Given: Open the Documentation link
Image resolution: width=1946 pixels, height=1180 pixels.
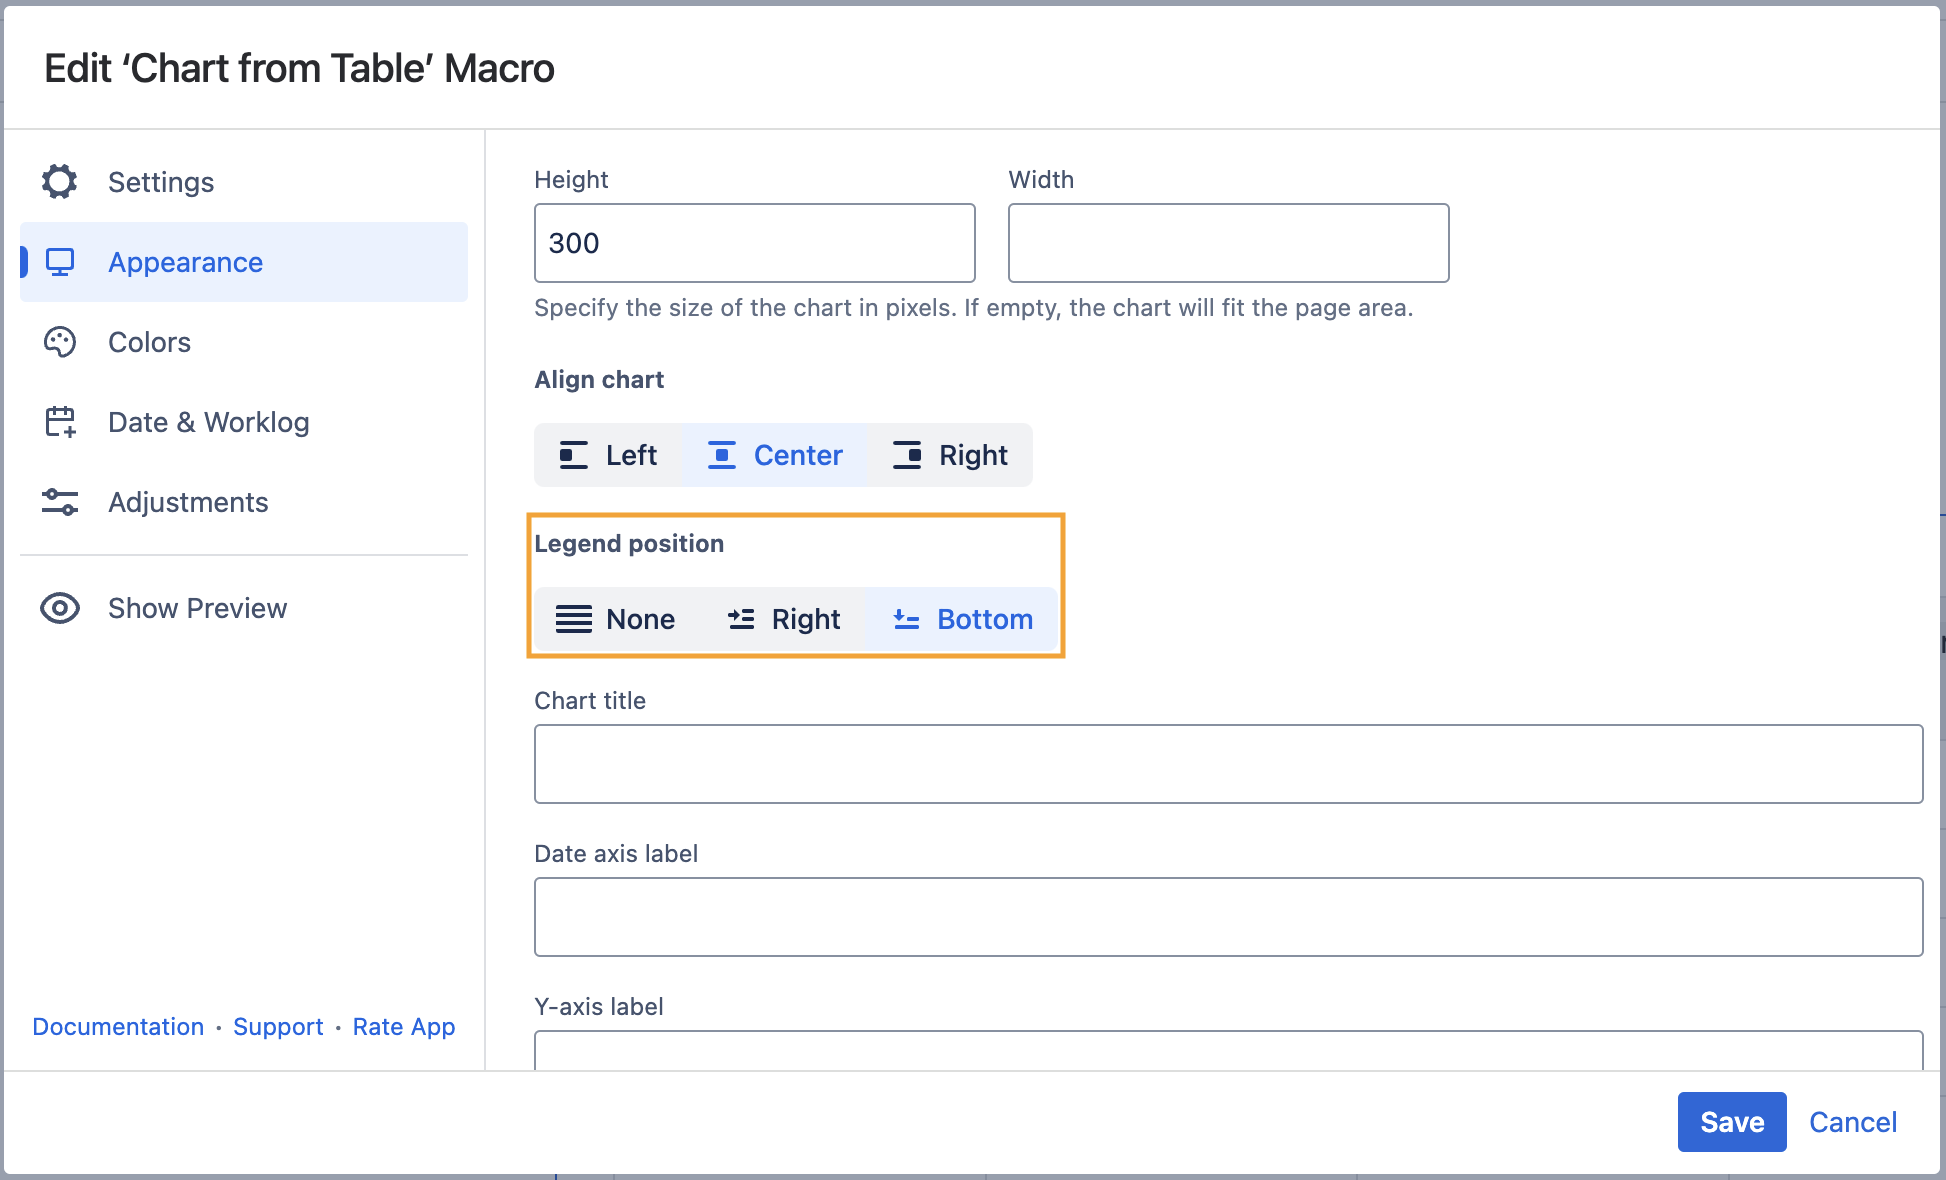Looking at the screenshot, I should click(x=118, y=1027).
